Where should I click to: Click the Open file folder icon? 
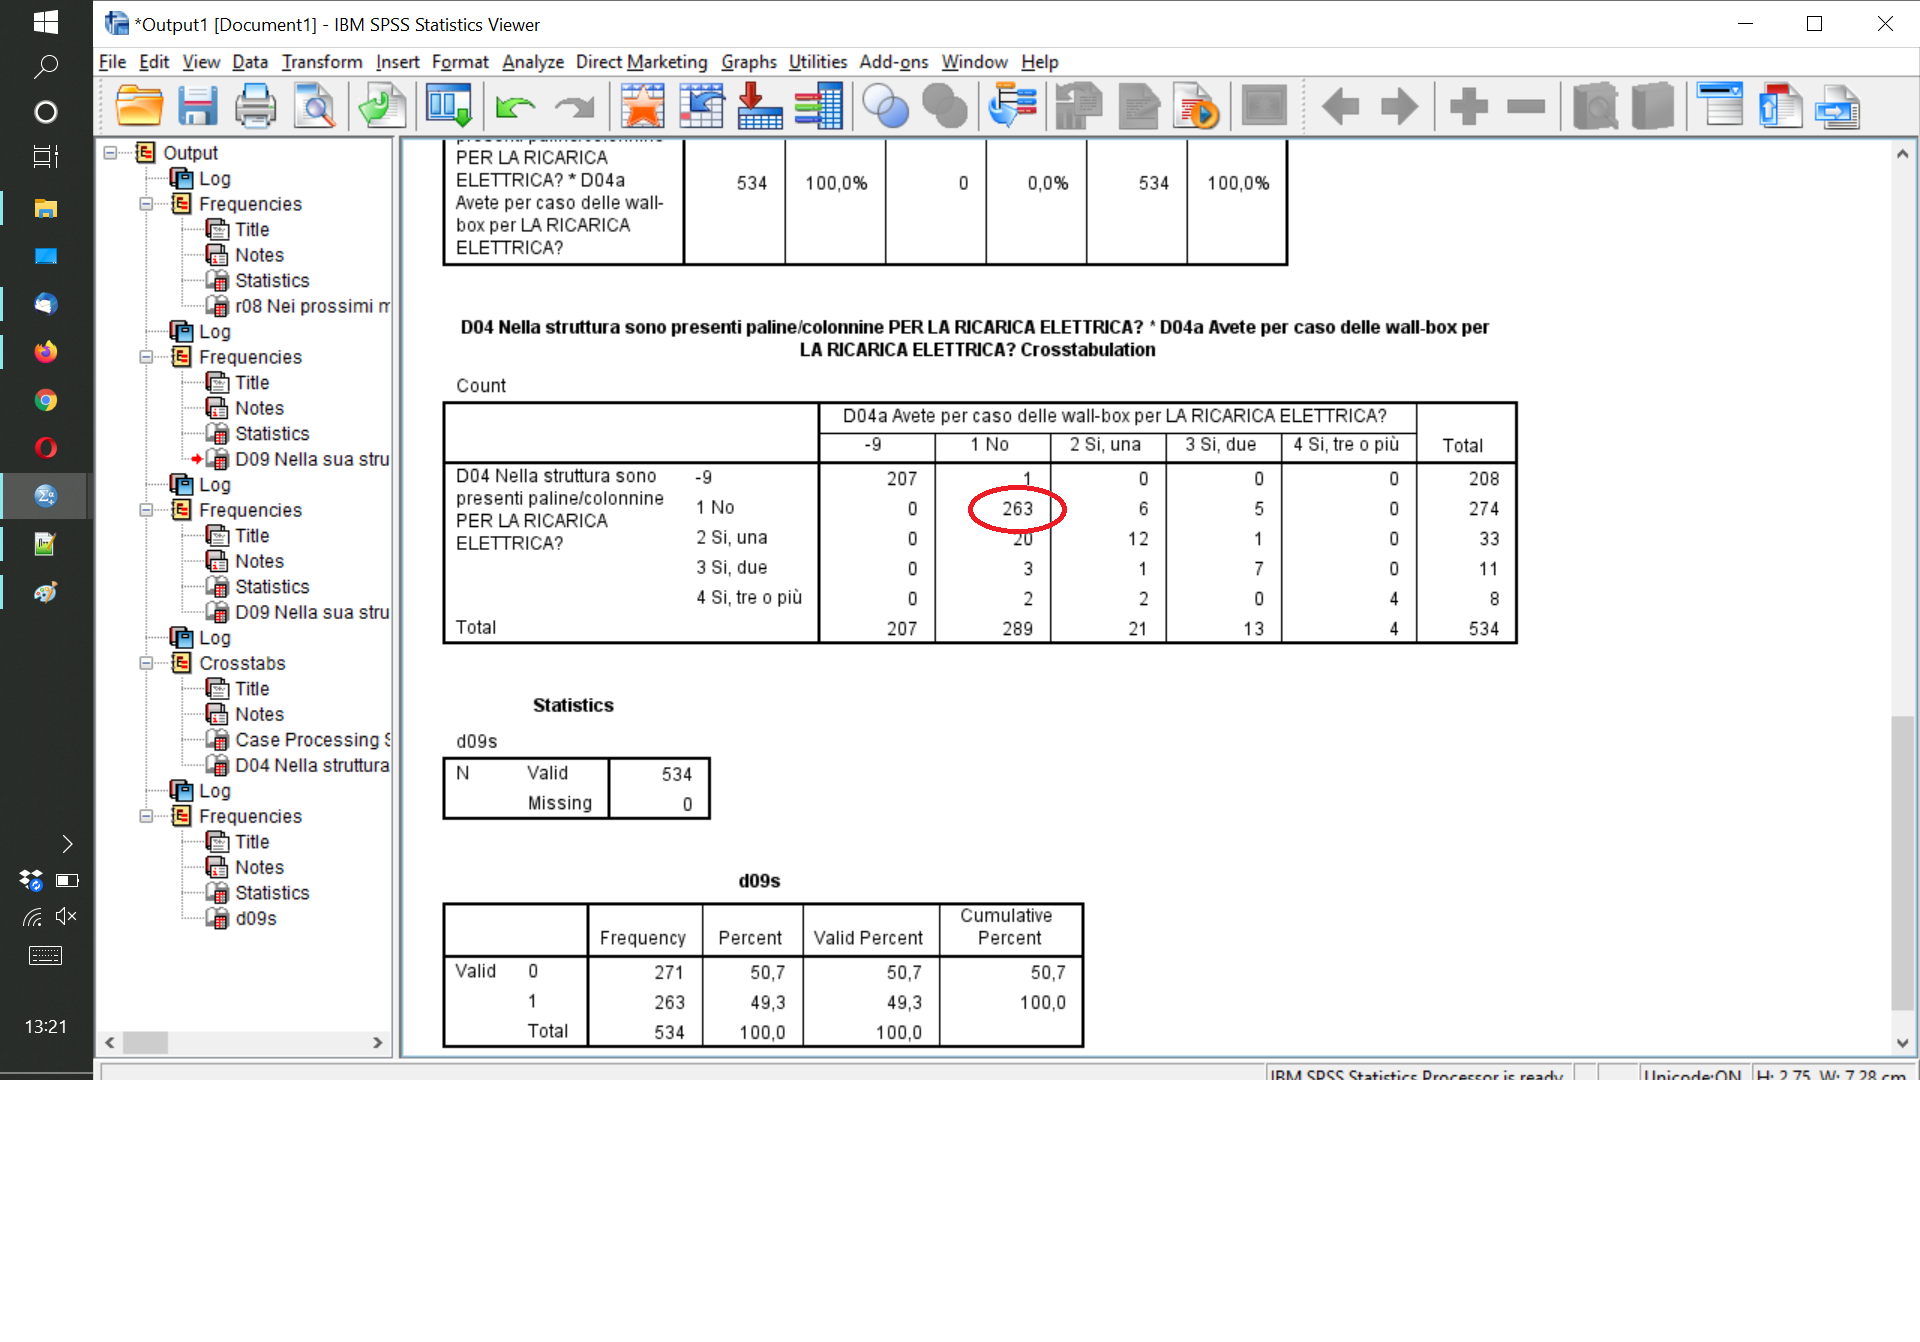click(139, 106)
